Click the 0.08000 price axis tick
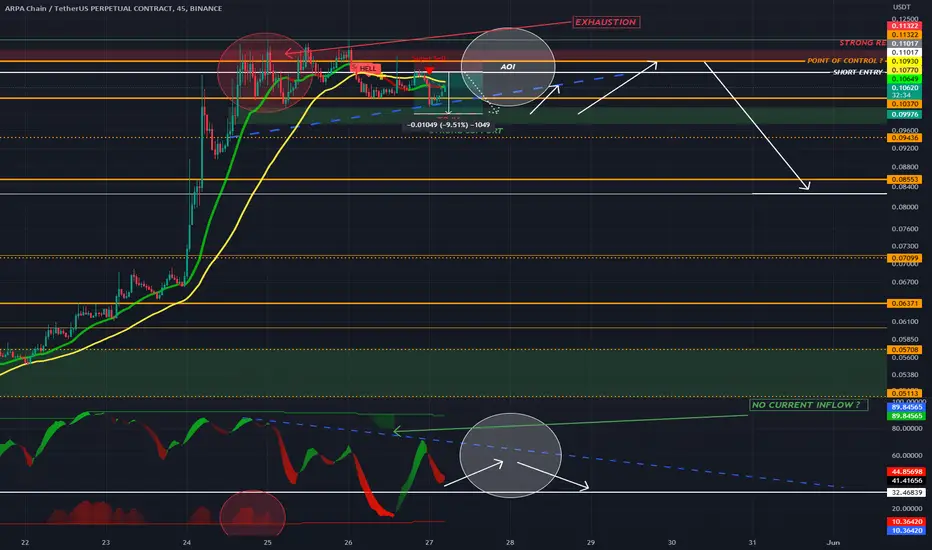The height and width of the screenshot is (550, 932). tap(905, 208)
